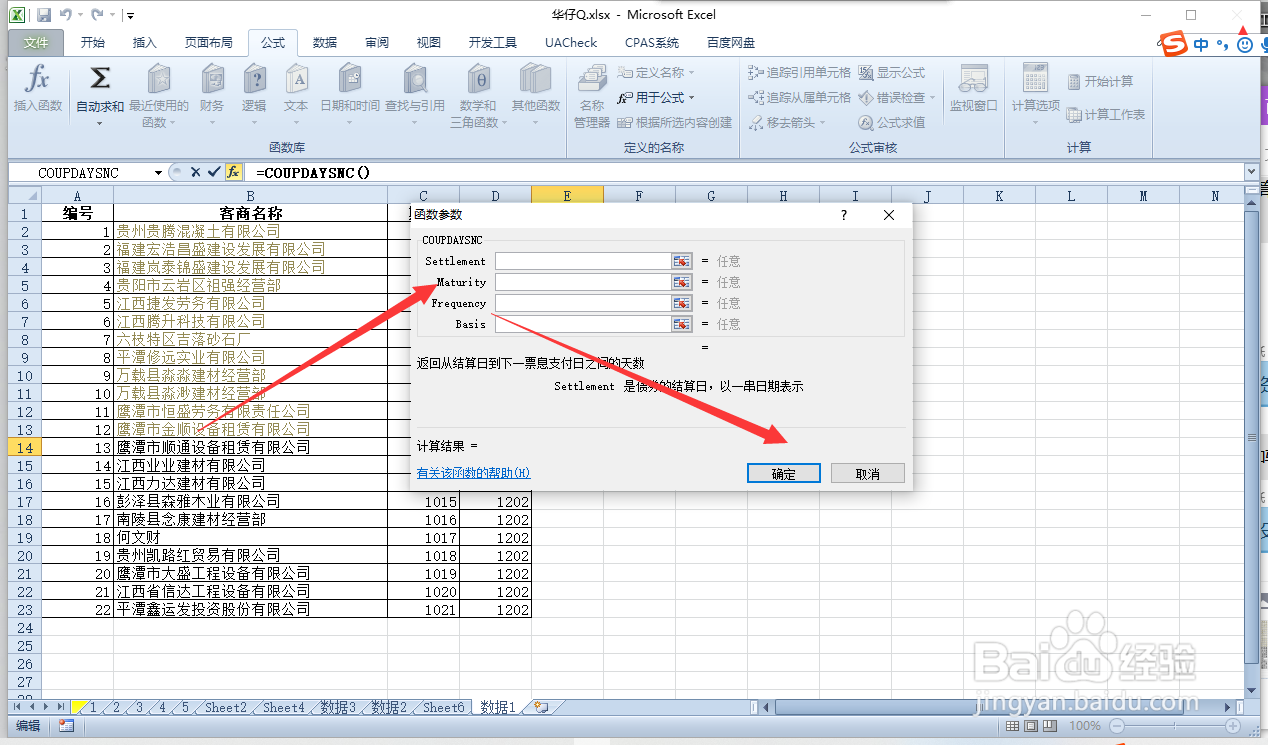1268x745 pixels.
Task: Expand the Use in Formula (用于公式) dropdown
Action: (x=691, y=97)
